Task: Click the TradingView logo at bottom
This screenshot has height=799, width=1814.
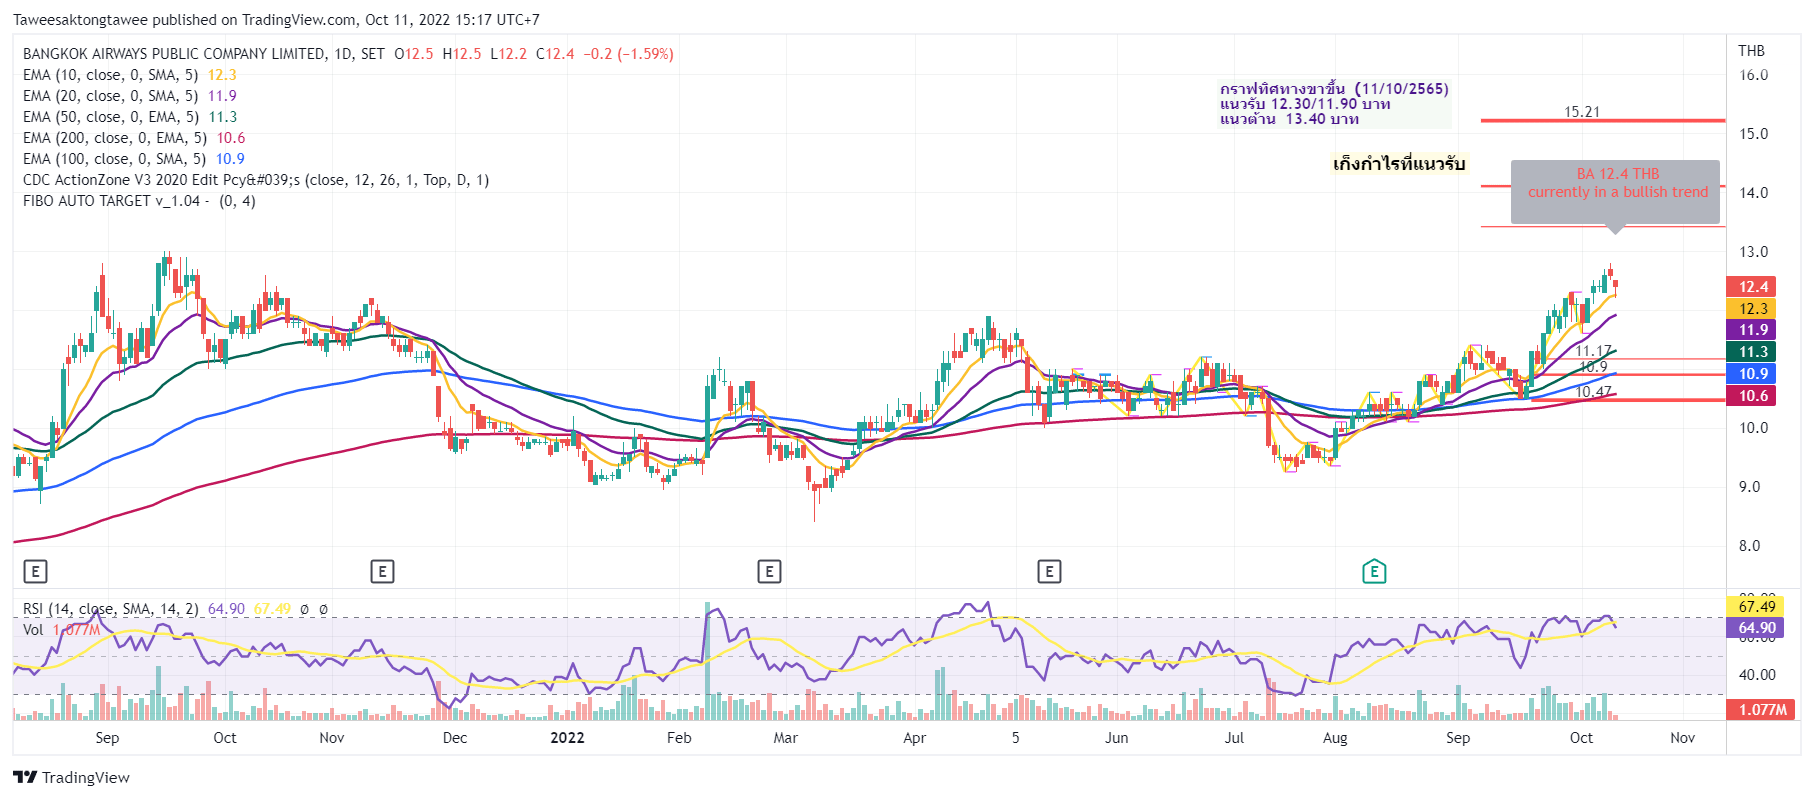Action: (71, 777)
